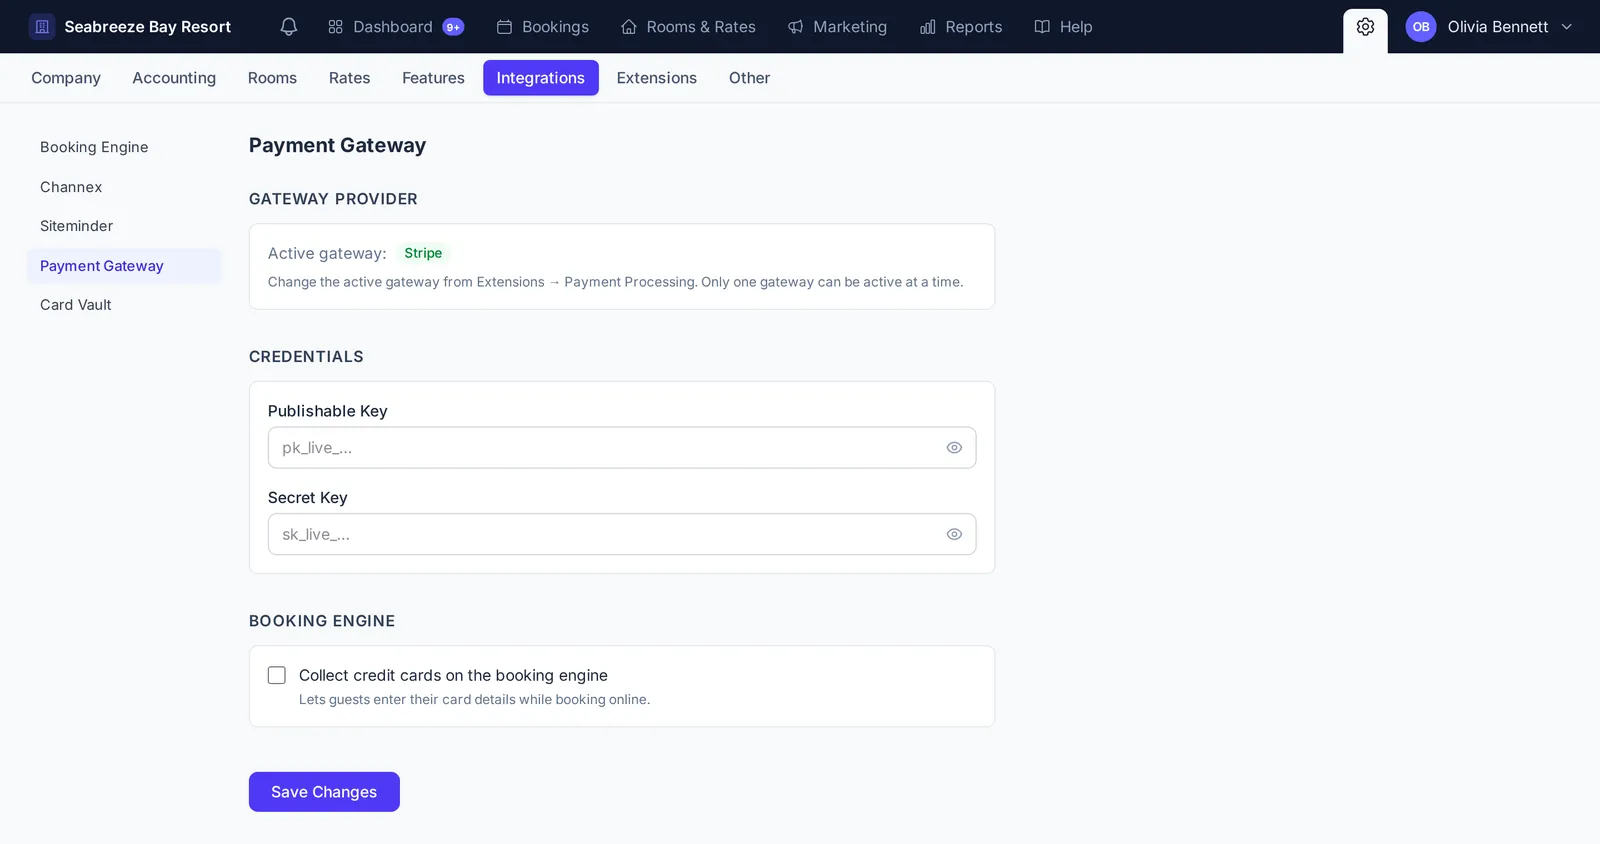Click the Seabreeze Bay Resort name

point(148,27)
